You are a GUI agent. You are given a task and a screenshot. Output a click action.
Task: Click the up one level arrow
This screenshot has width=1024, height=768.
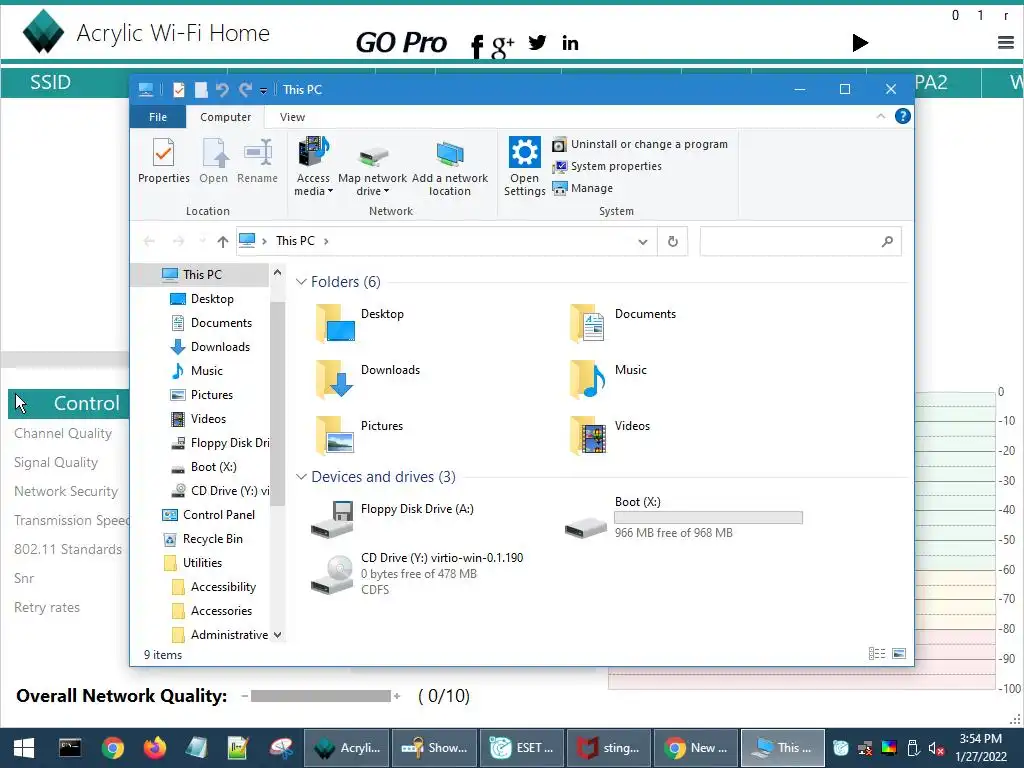[223, 242]
